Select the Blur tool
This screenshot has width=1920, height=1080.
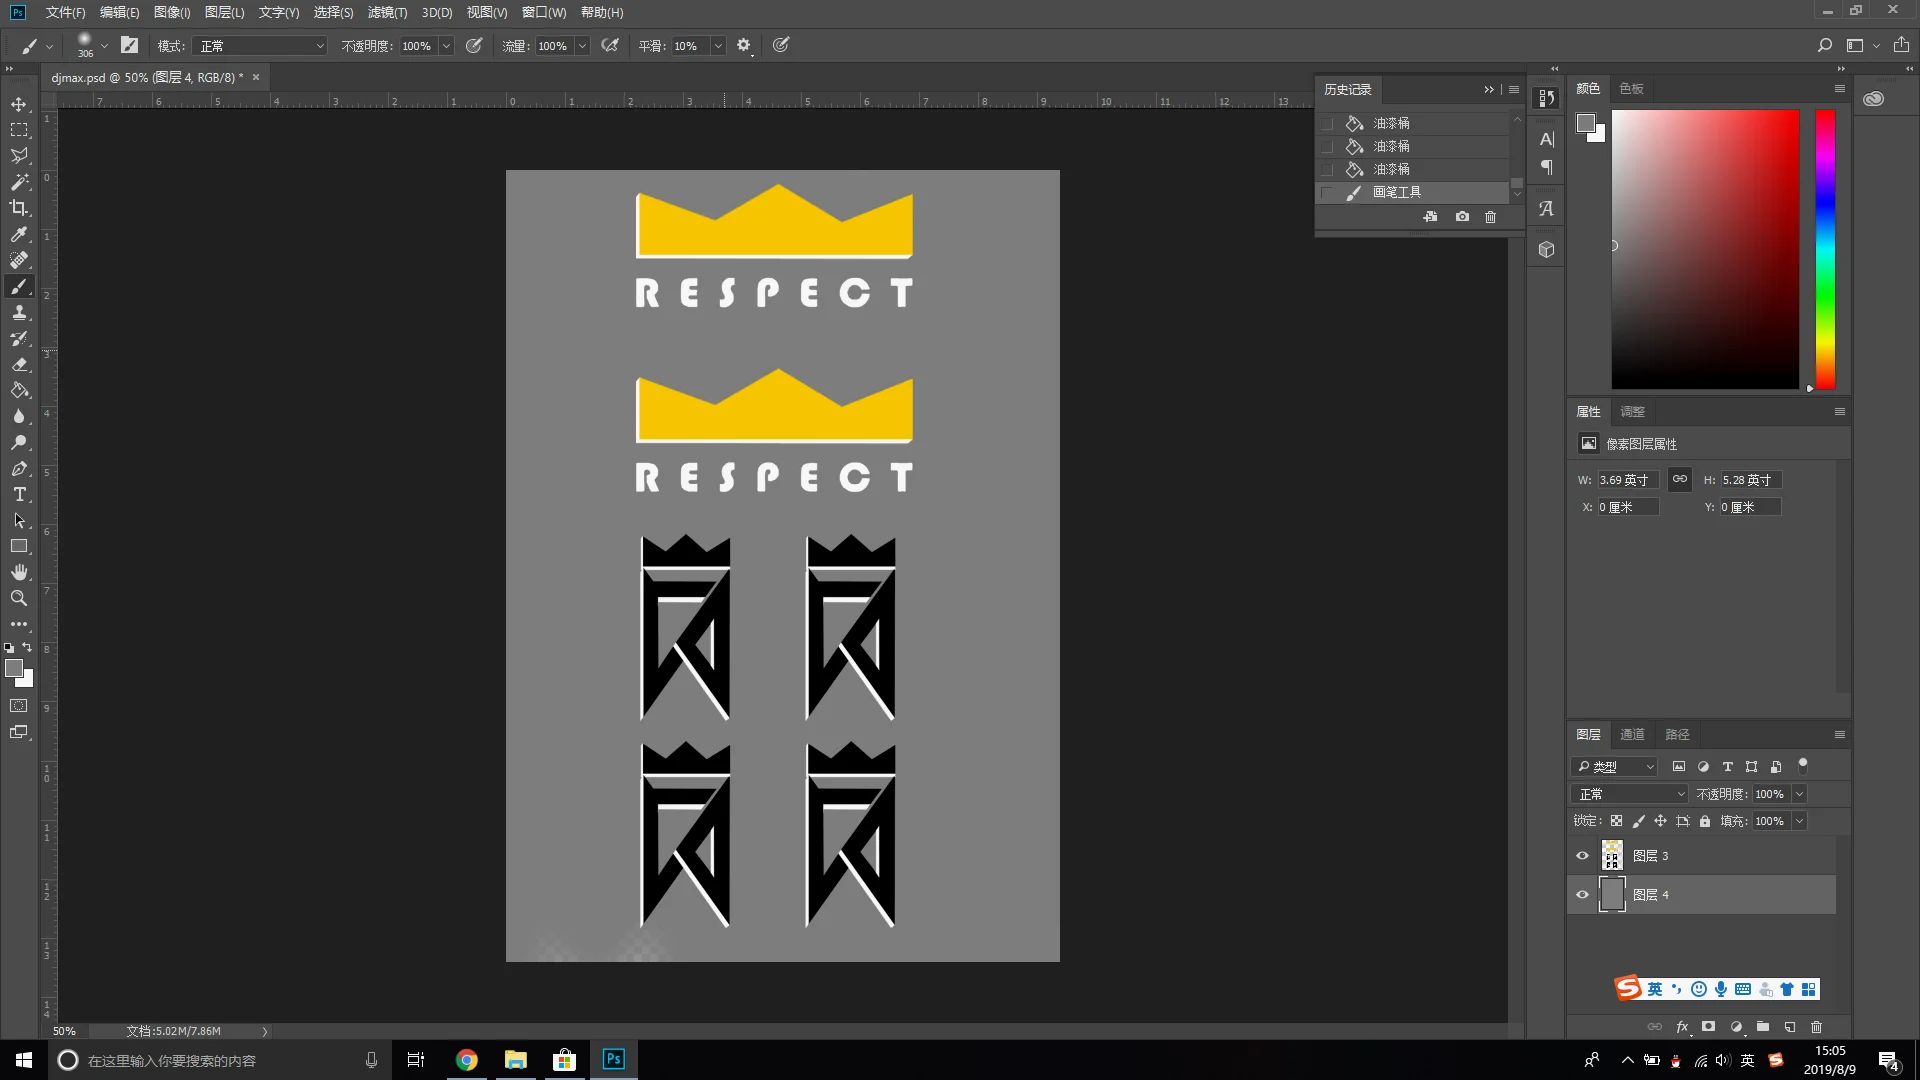pyautogui.click(x=19, y=416)
